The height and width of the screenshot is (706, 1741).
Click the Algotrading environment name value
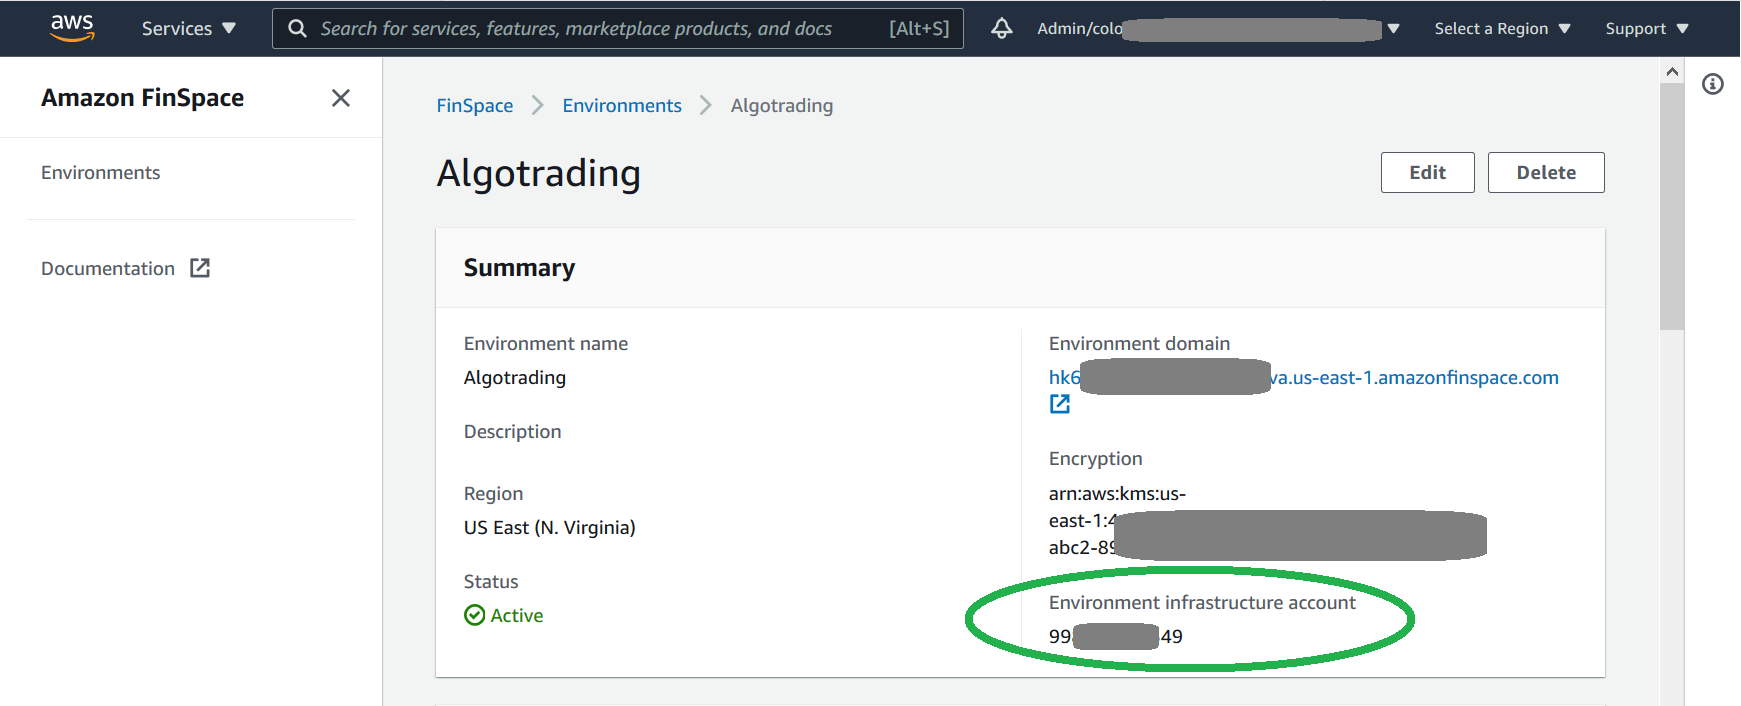514,378
